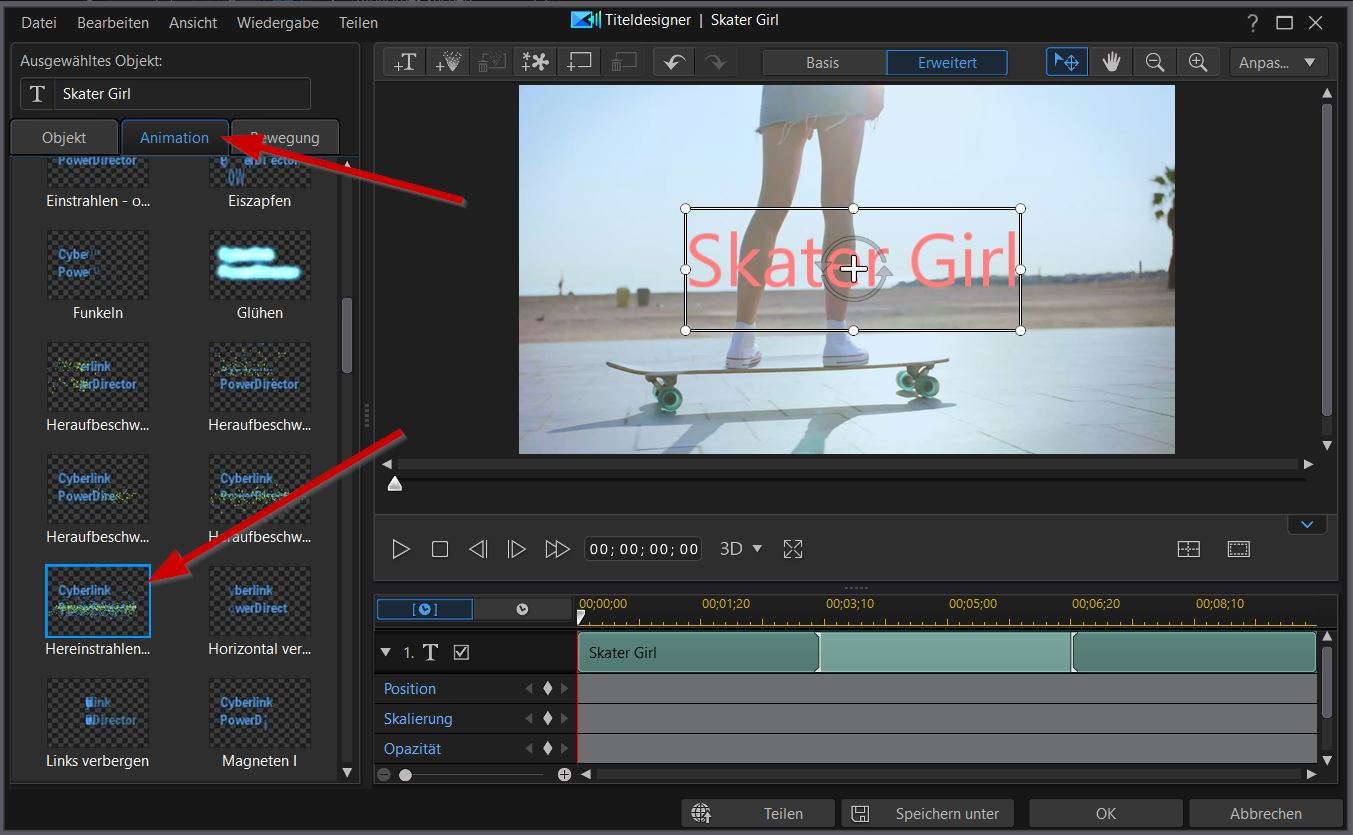
Task: Add Position keyframe diamond
Action: [547, 689]
